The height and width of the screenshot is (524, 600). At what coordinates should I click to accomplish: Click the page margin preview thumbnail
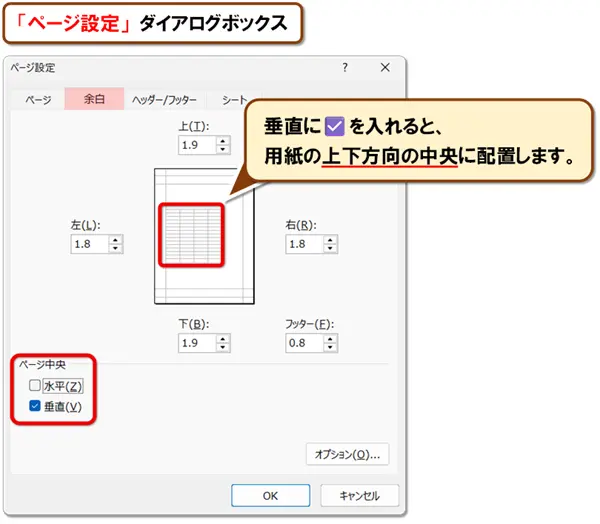[204, 236]
